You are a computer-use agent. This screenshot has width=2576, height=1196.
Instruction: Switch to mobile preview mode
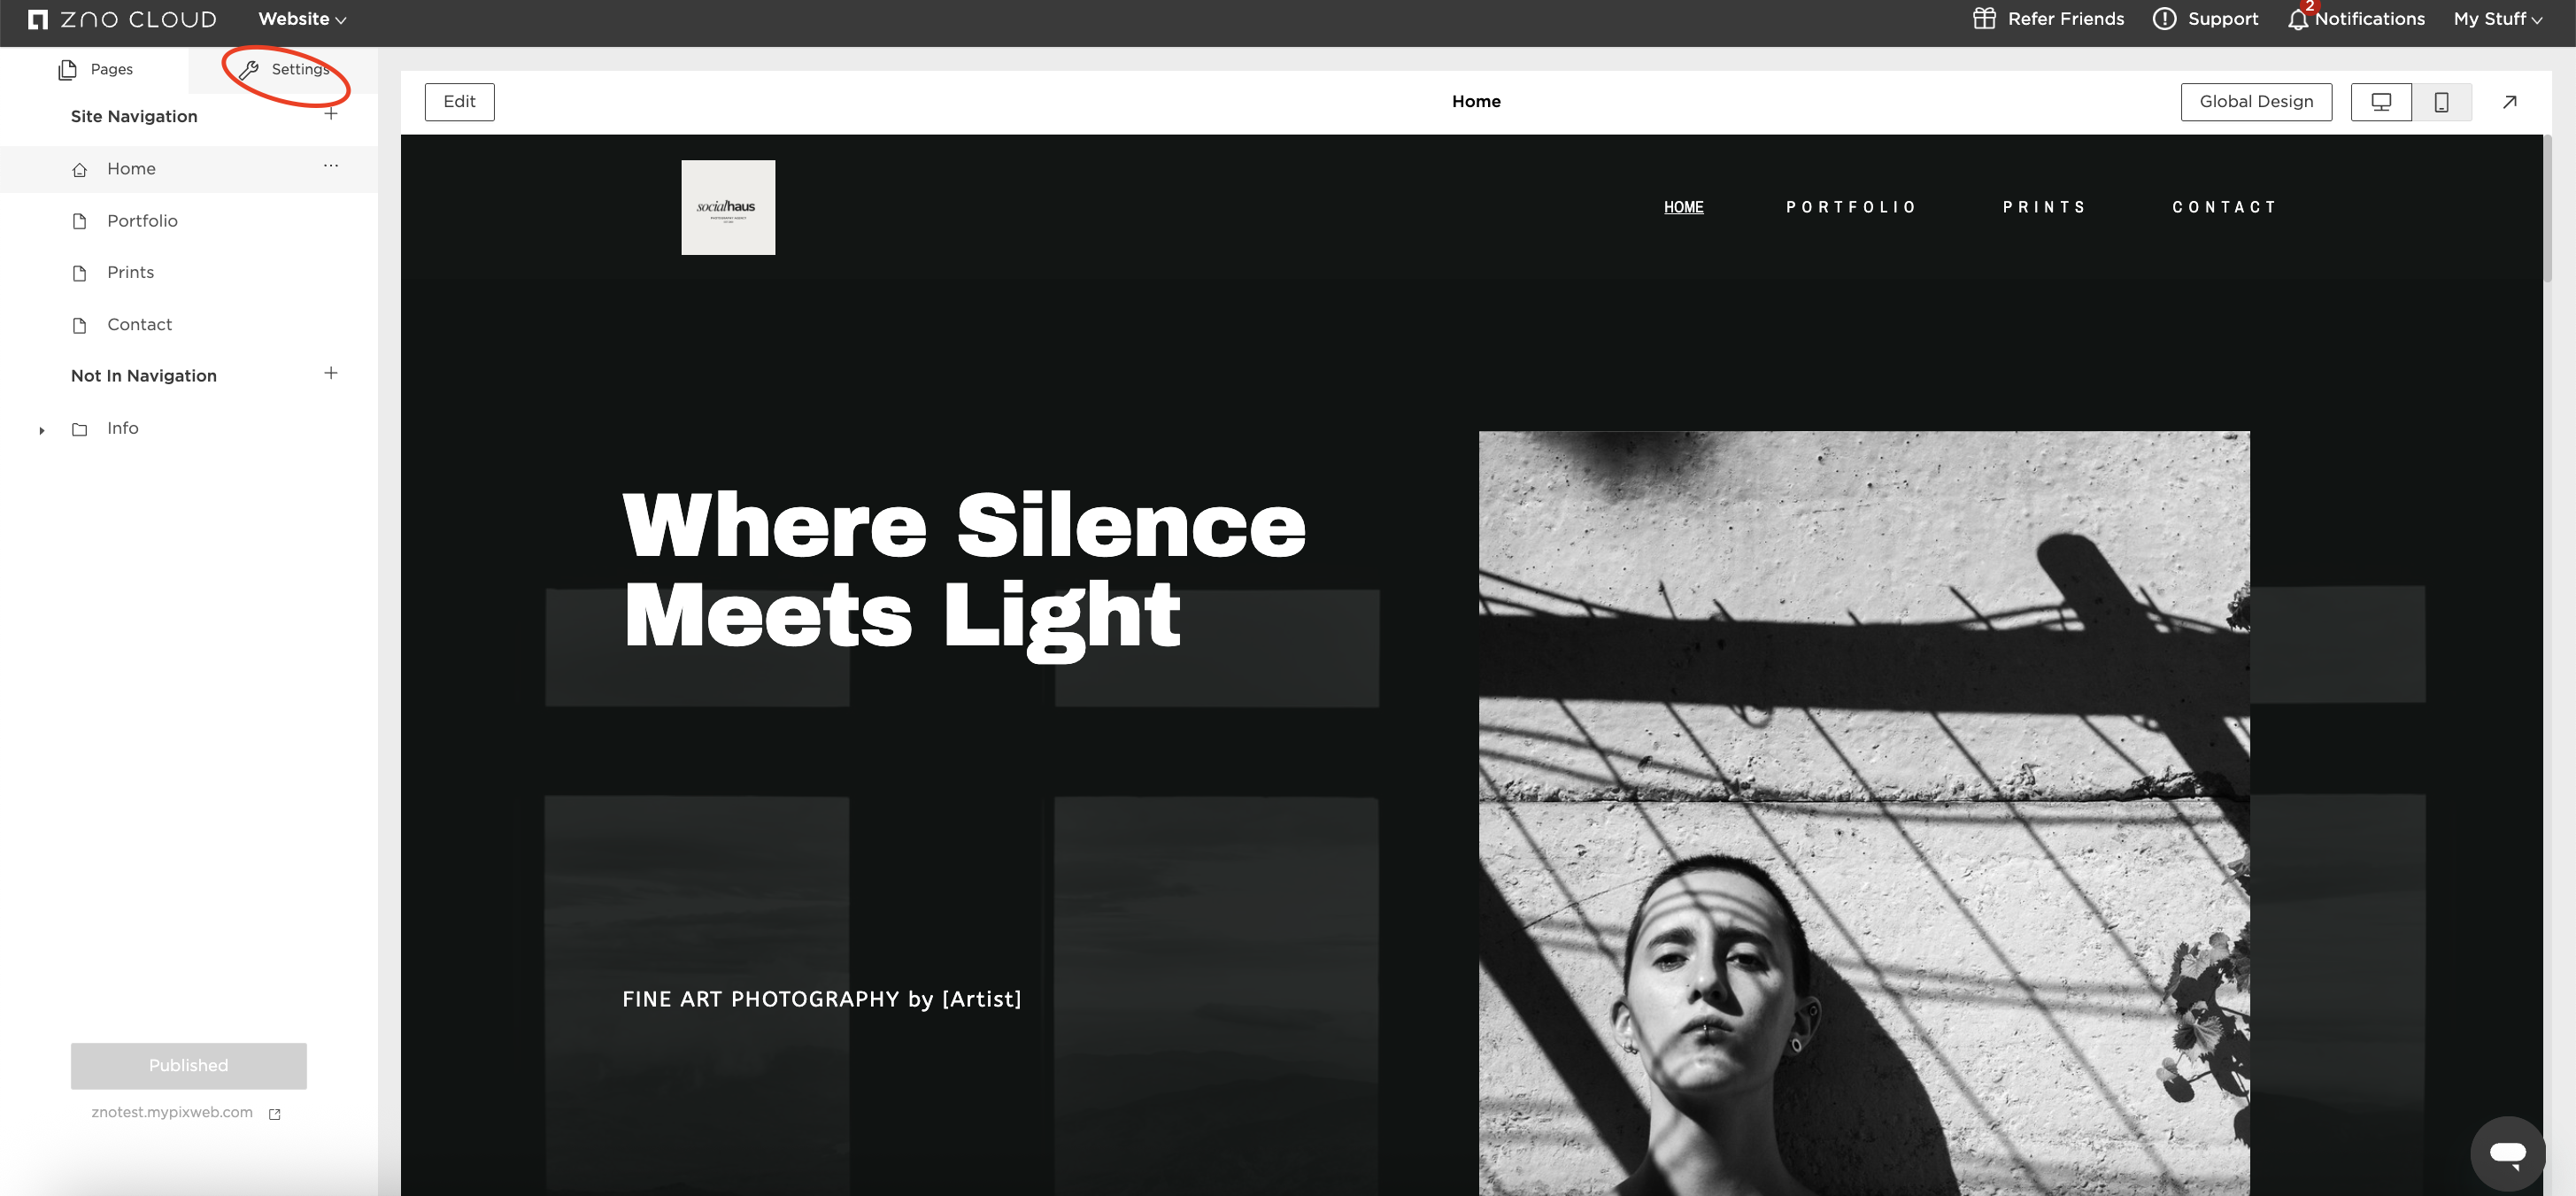[x=2441, y=102]
